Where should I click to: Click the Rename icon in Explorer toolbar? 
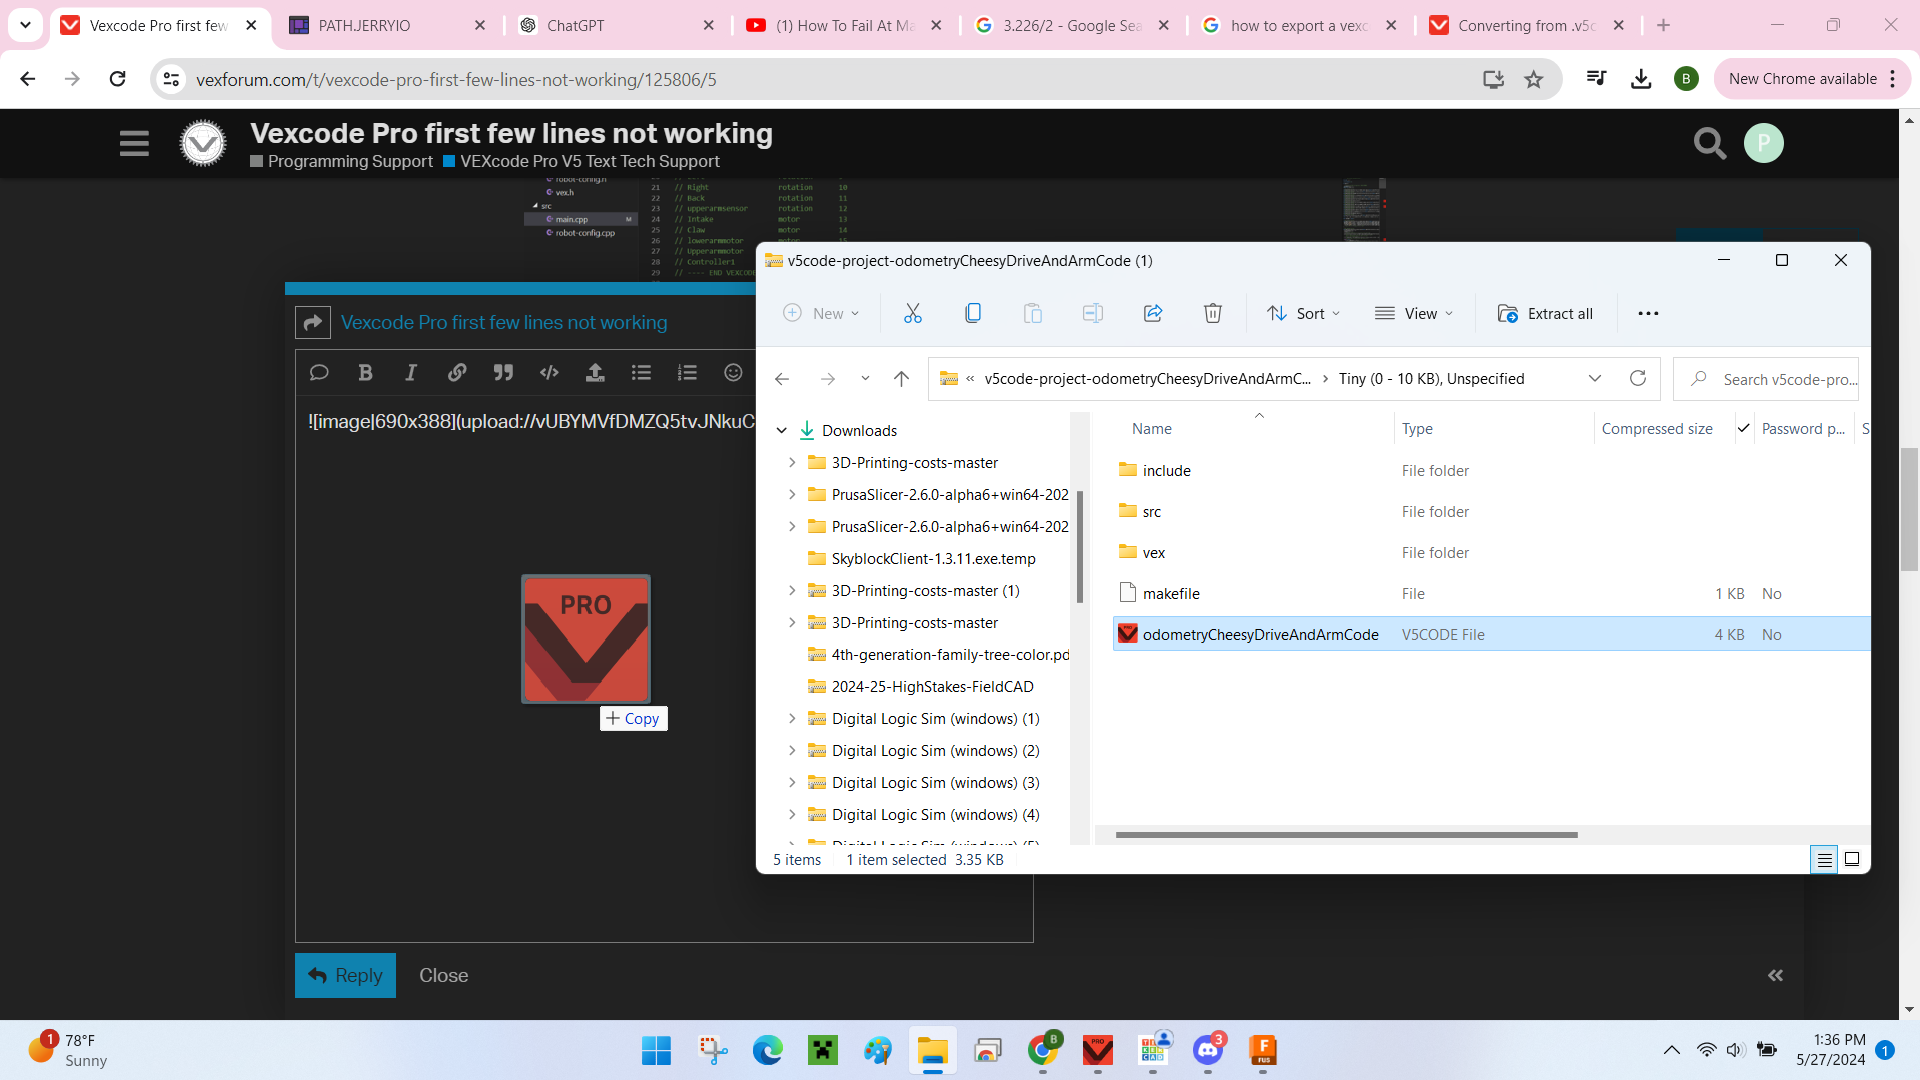(x=1092, y=313)
